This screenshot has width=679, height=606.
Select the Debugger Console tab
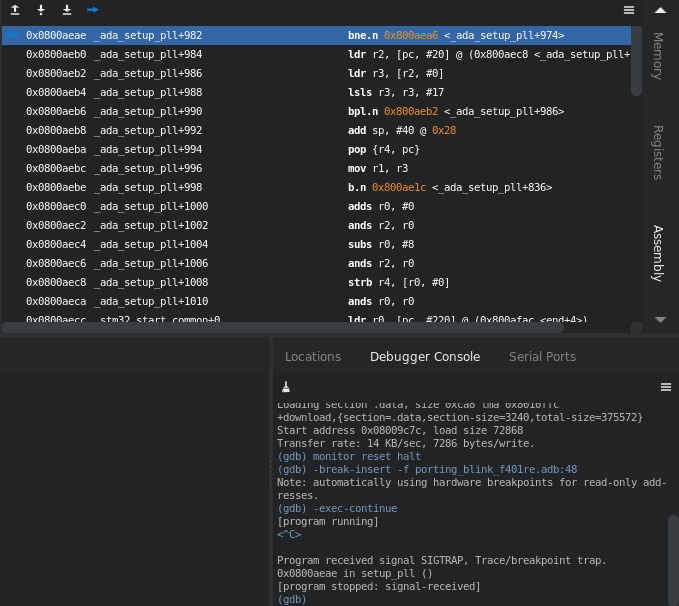[425, 357]
